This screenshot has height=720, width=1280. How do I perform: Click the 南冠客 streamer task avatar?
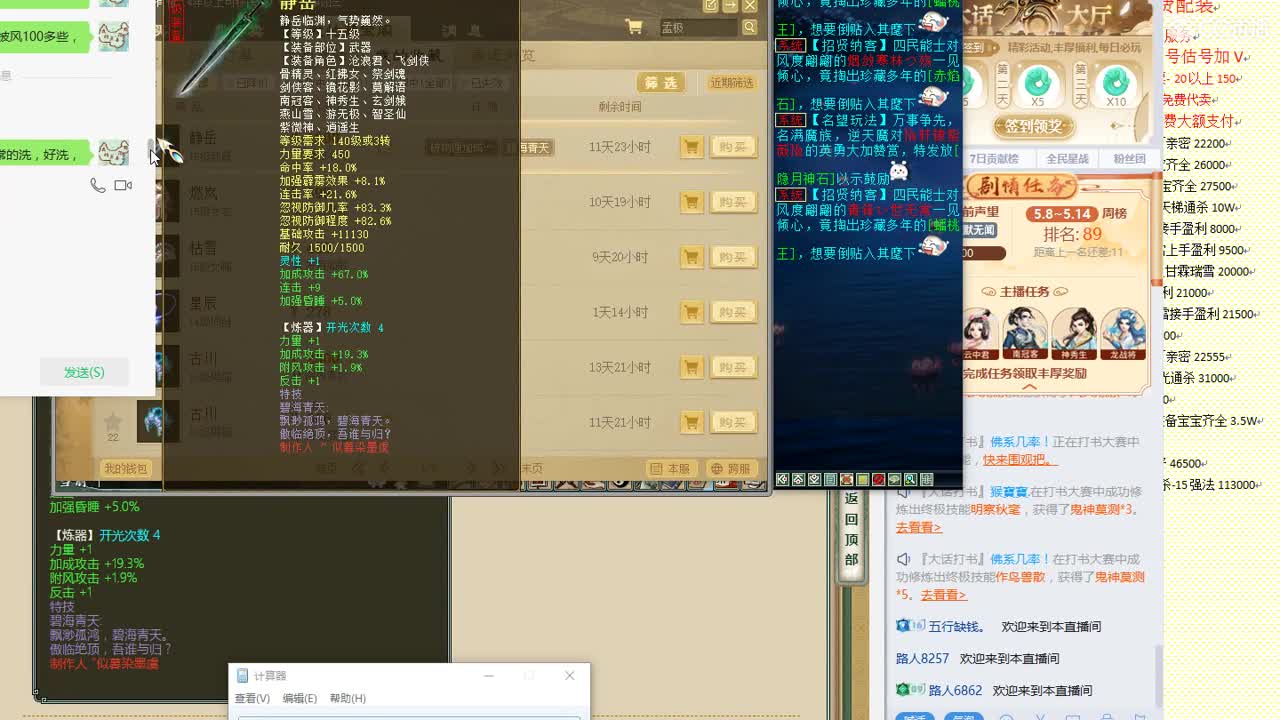click(x=1025, y=334)
